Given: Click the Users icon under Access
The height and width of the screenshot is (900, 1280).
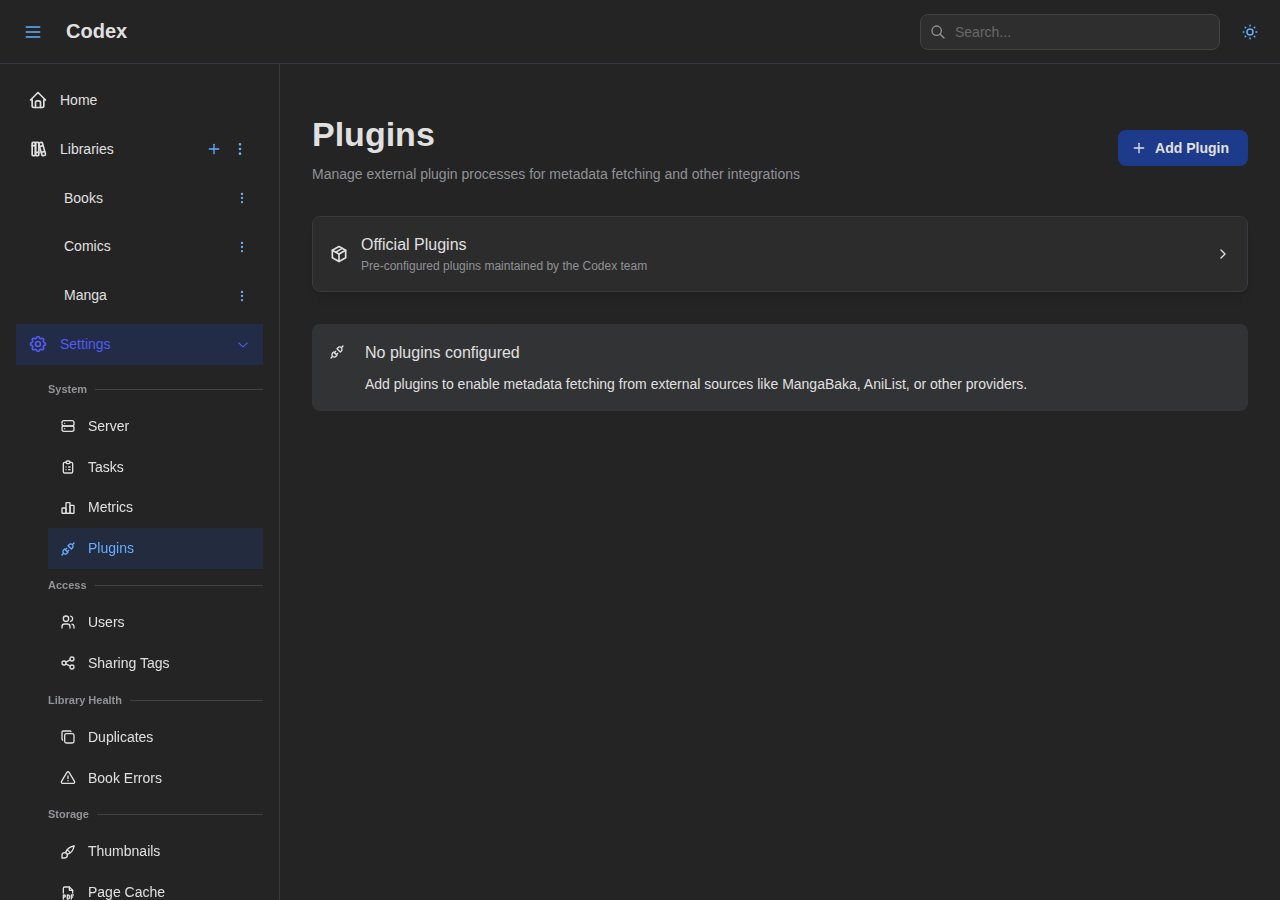Looking at the screenshot, I should [68, 622].
